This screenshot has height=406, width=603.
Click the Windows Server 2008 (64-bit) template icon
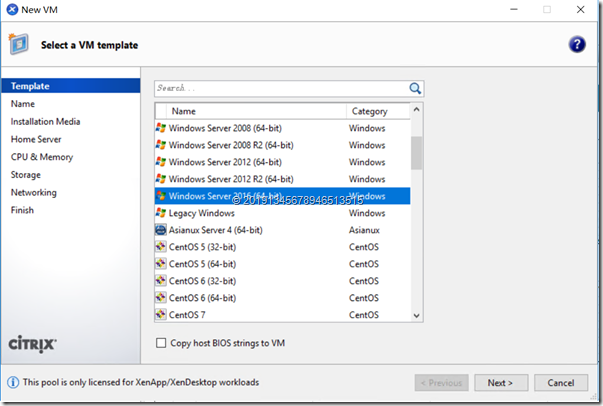[161, 128]
